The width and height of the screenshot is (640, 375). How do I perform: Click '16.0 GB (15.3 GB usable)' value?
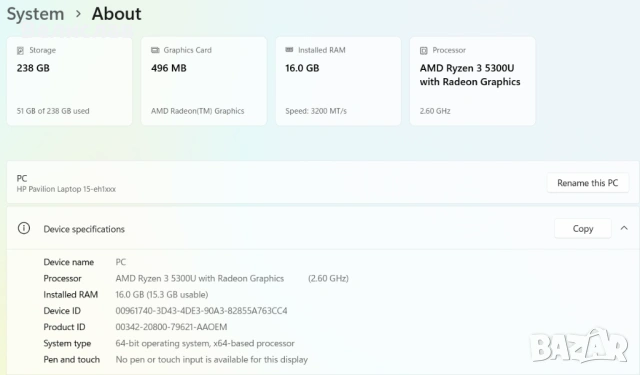162,295
